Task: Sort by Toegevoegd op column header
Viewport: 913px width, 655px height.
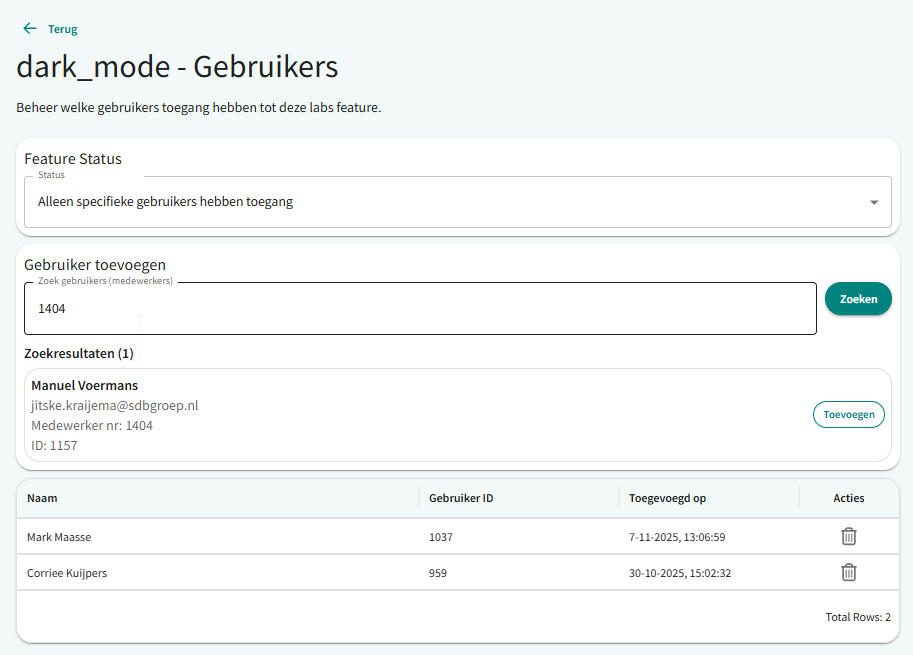Action: click(667, 498)
